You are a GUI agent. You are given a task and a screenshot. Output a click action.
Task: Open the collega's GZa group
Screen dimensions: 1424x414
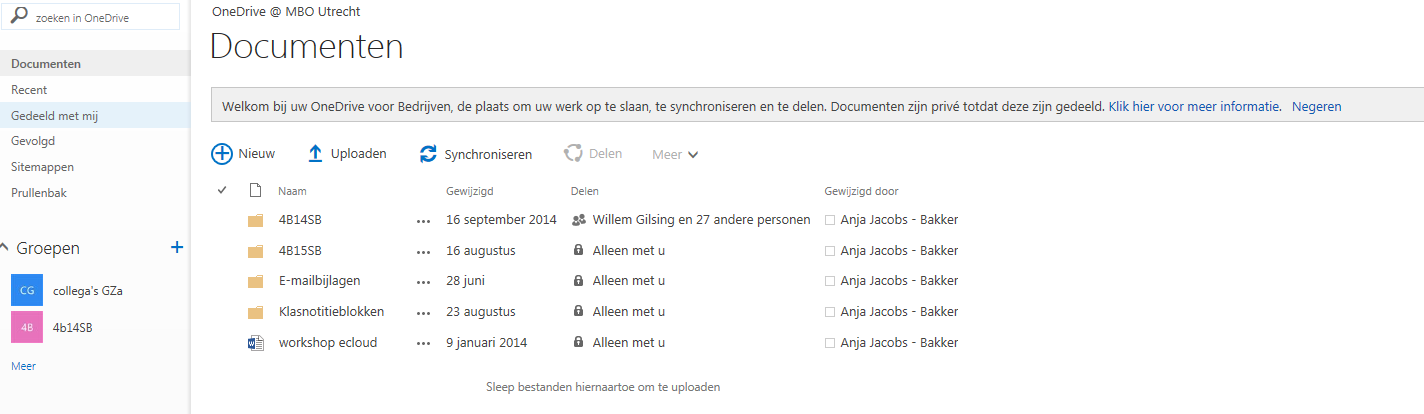[88, 291]
